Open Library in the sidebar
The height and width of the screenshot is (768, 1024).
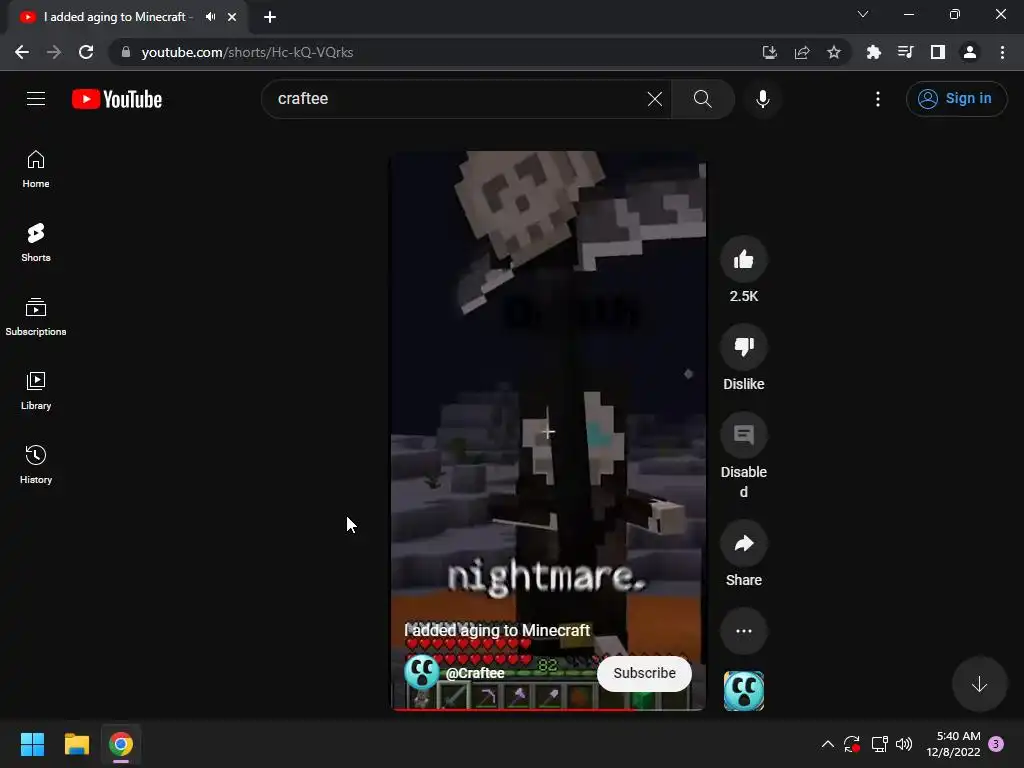[x=36, y=391]
